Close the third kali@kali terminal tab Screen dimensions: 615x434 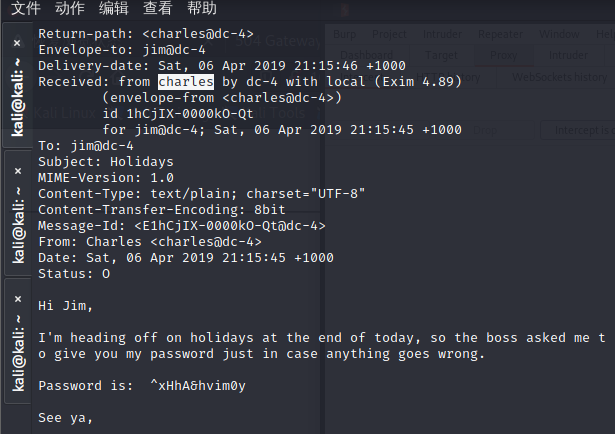coord(18,299)
